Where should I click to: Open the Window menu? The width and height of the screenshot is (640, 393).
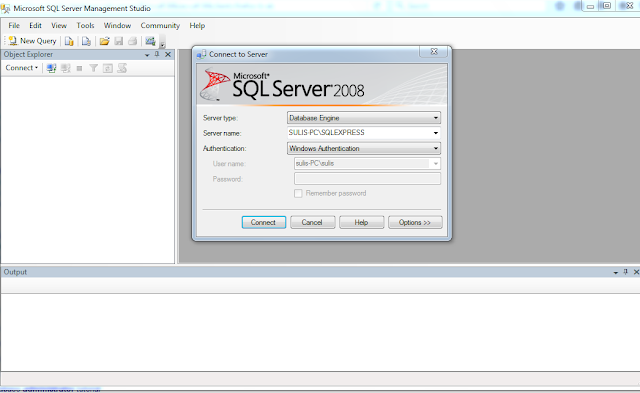117,25
